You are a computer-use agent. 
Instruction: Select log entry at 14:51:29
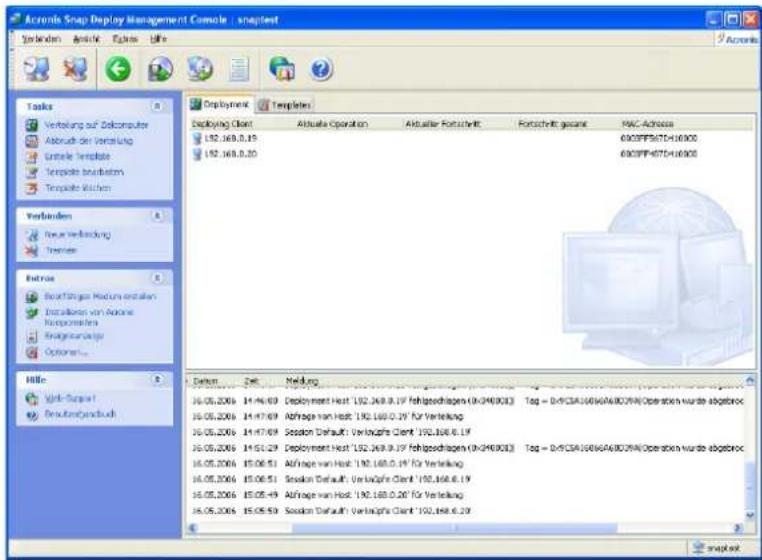coord(467,448)
